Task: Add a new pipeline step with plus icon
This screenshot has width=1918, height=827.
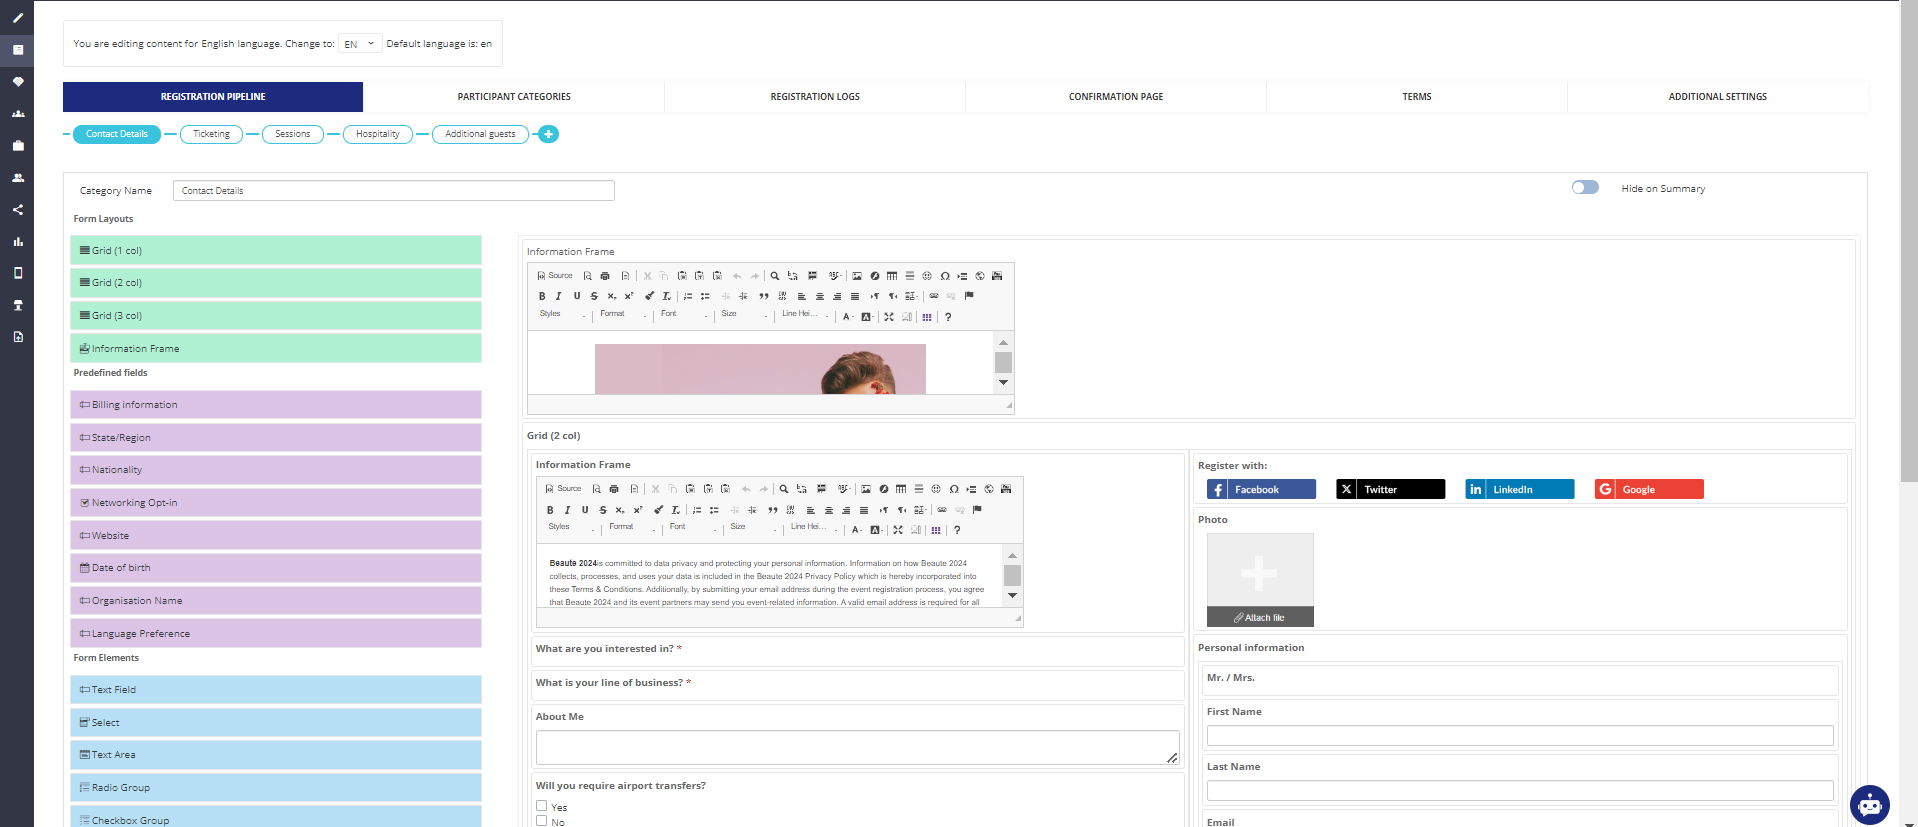Action: [x=548, y=134]
